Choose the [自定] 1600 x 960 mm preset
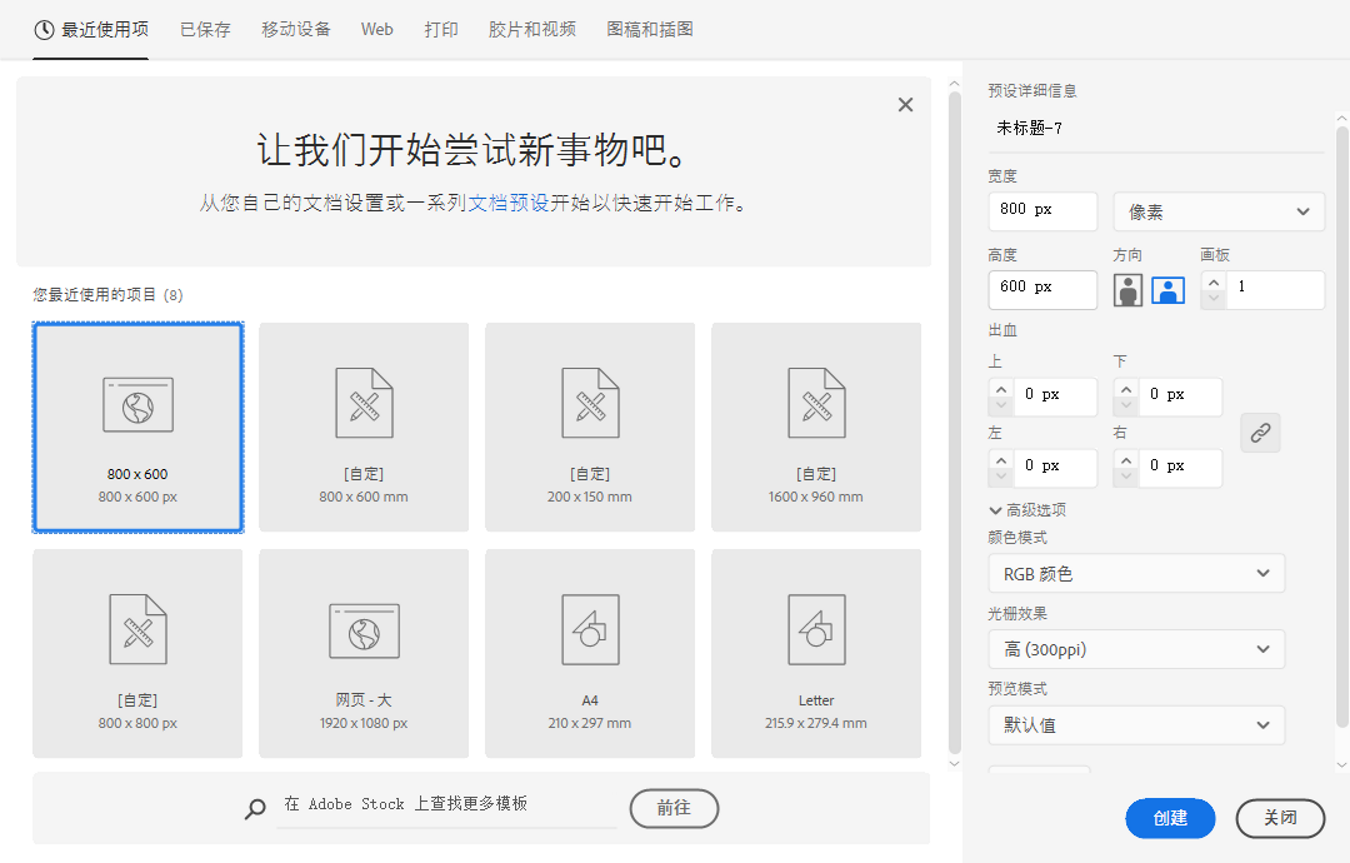The height and width of the screenshot is (863, 1350). click(x=816, y=427)
